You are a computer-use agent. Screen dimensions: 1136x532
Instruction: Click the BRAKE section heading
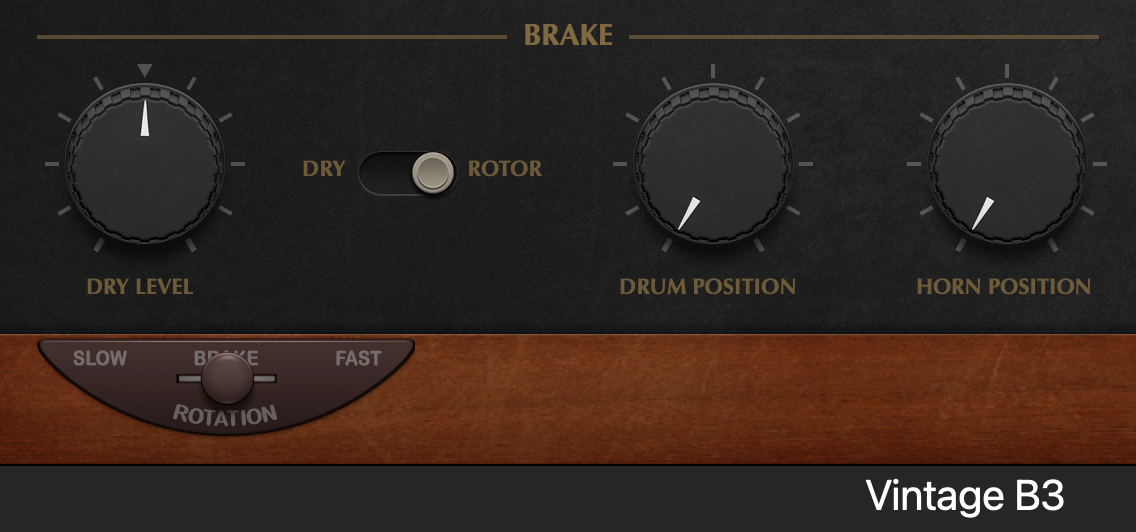(x=568, y=35)
